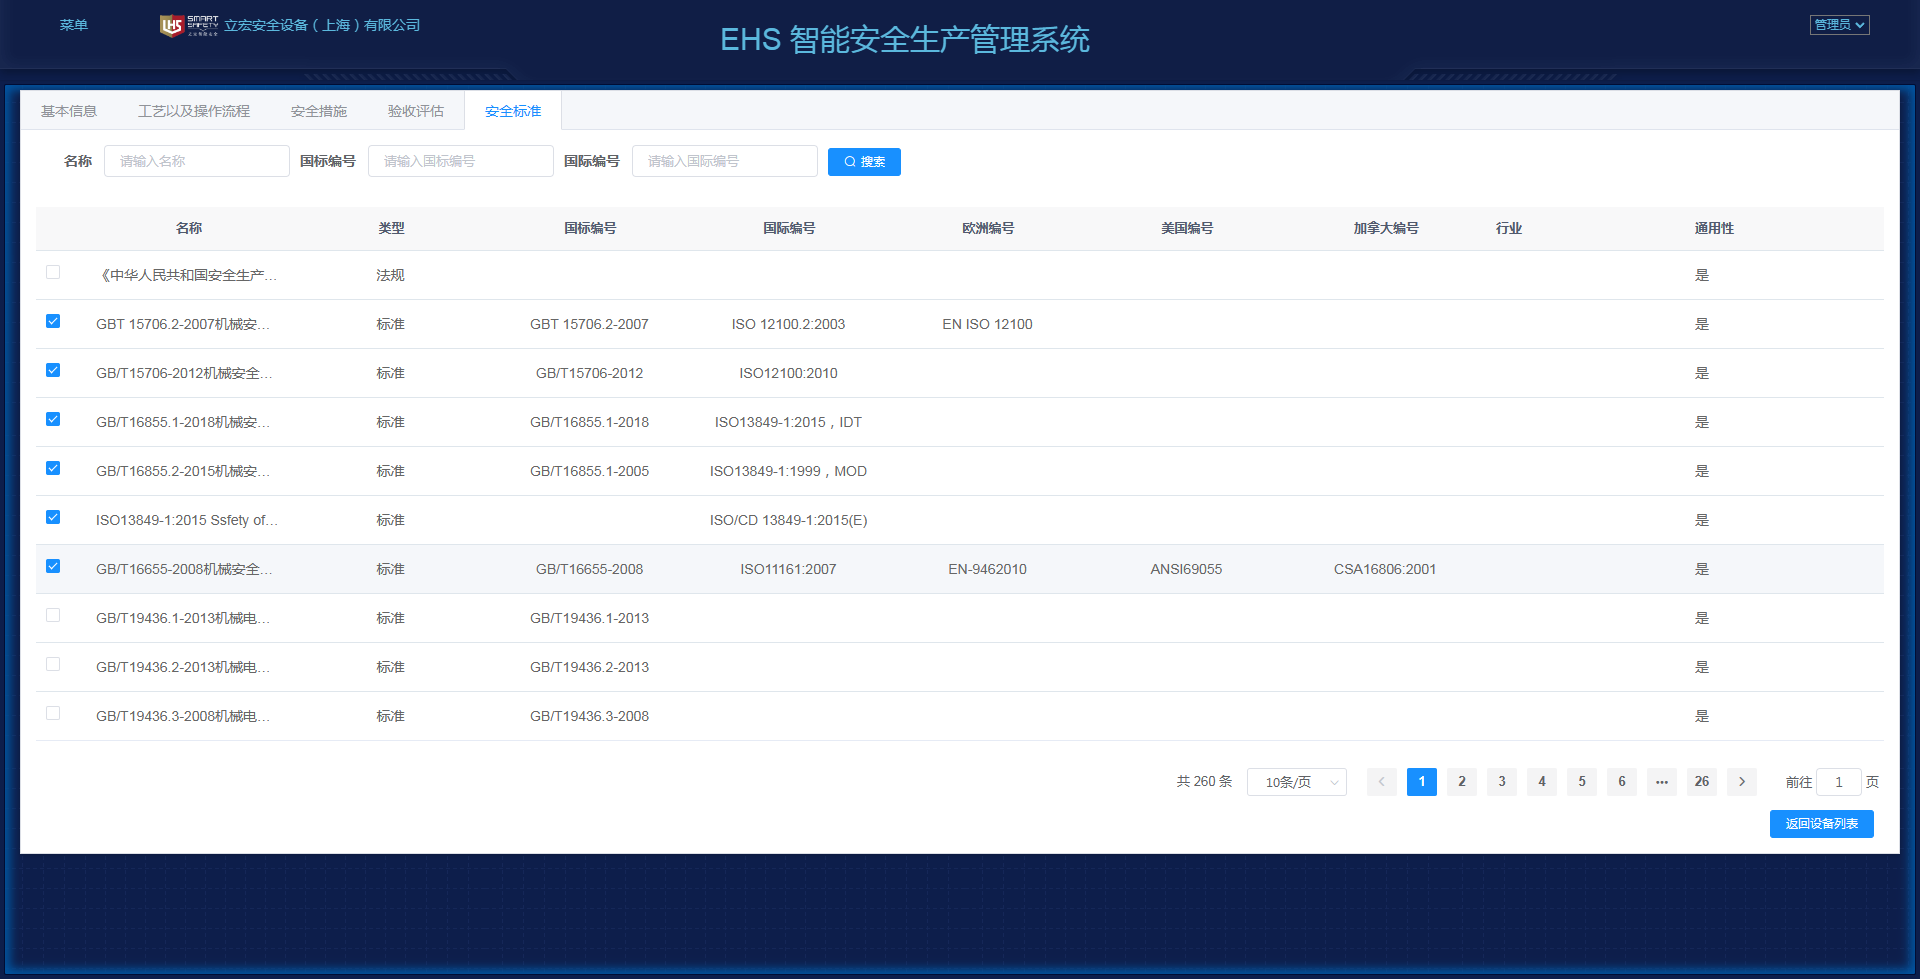
Task: Uncheck the GB/T16655-2008 row checkbox
Action: 53,566
